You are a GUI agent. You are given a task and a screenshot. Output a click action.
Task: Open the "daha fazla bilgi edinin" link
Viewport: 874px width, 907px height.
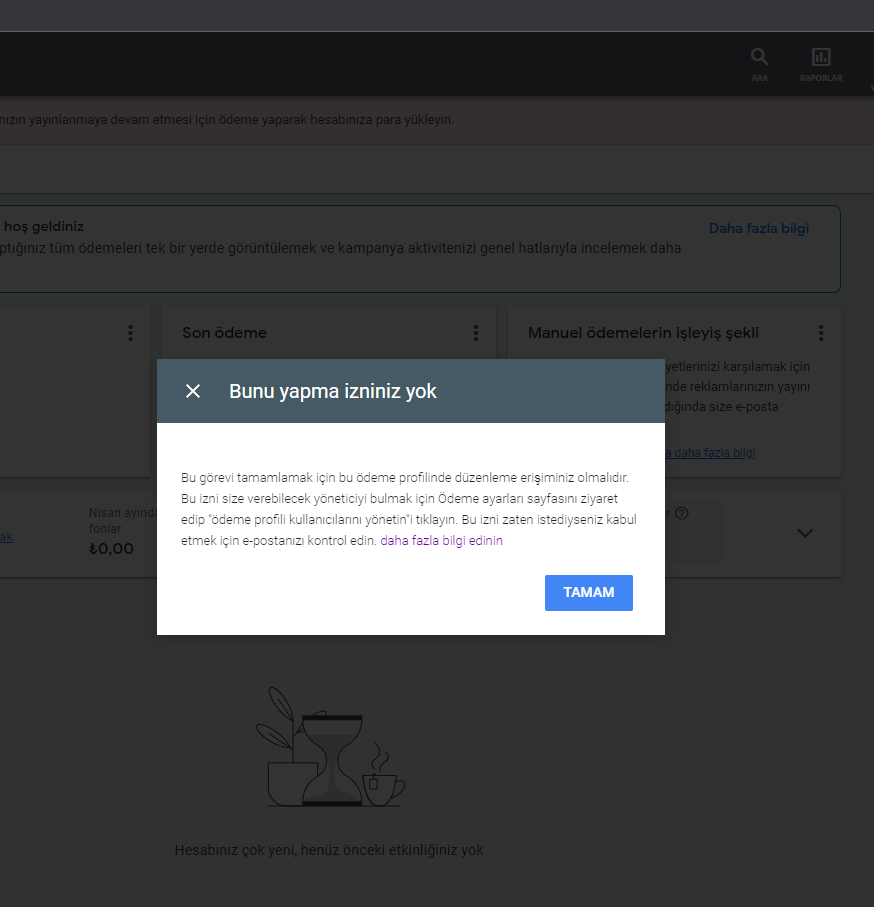(x=441, y=540)
